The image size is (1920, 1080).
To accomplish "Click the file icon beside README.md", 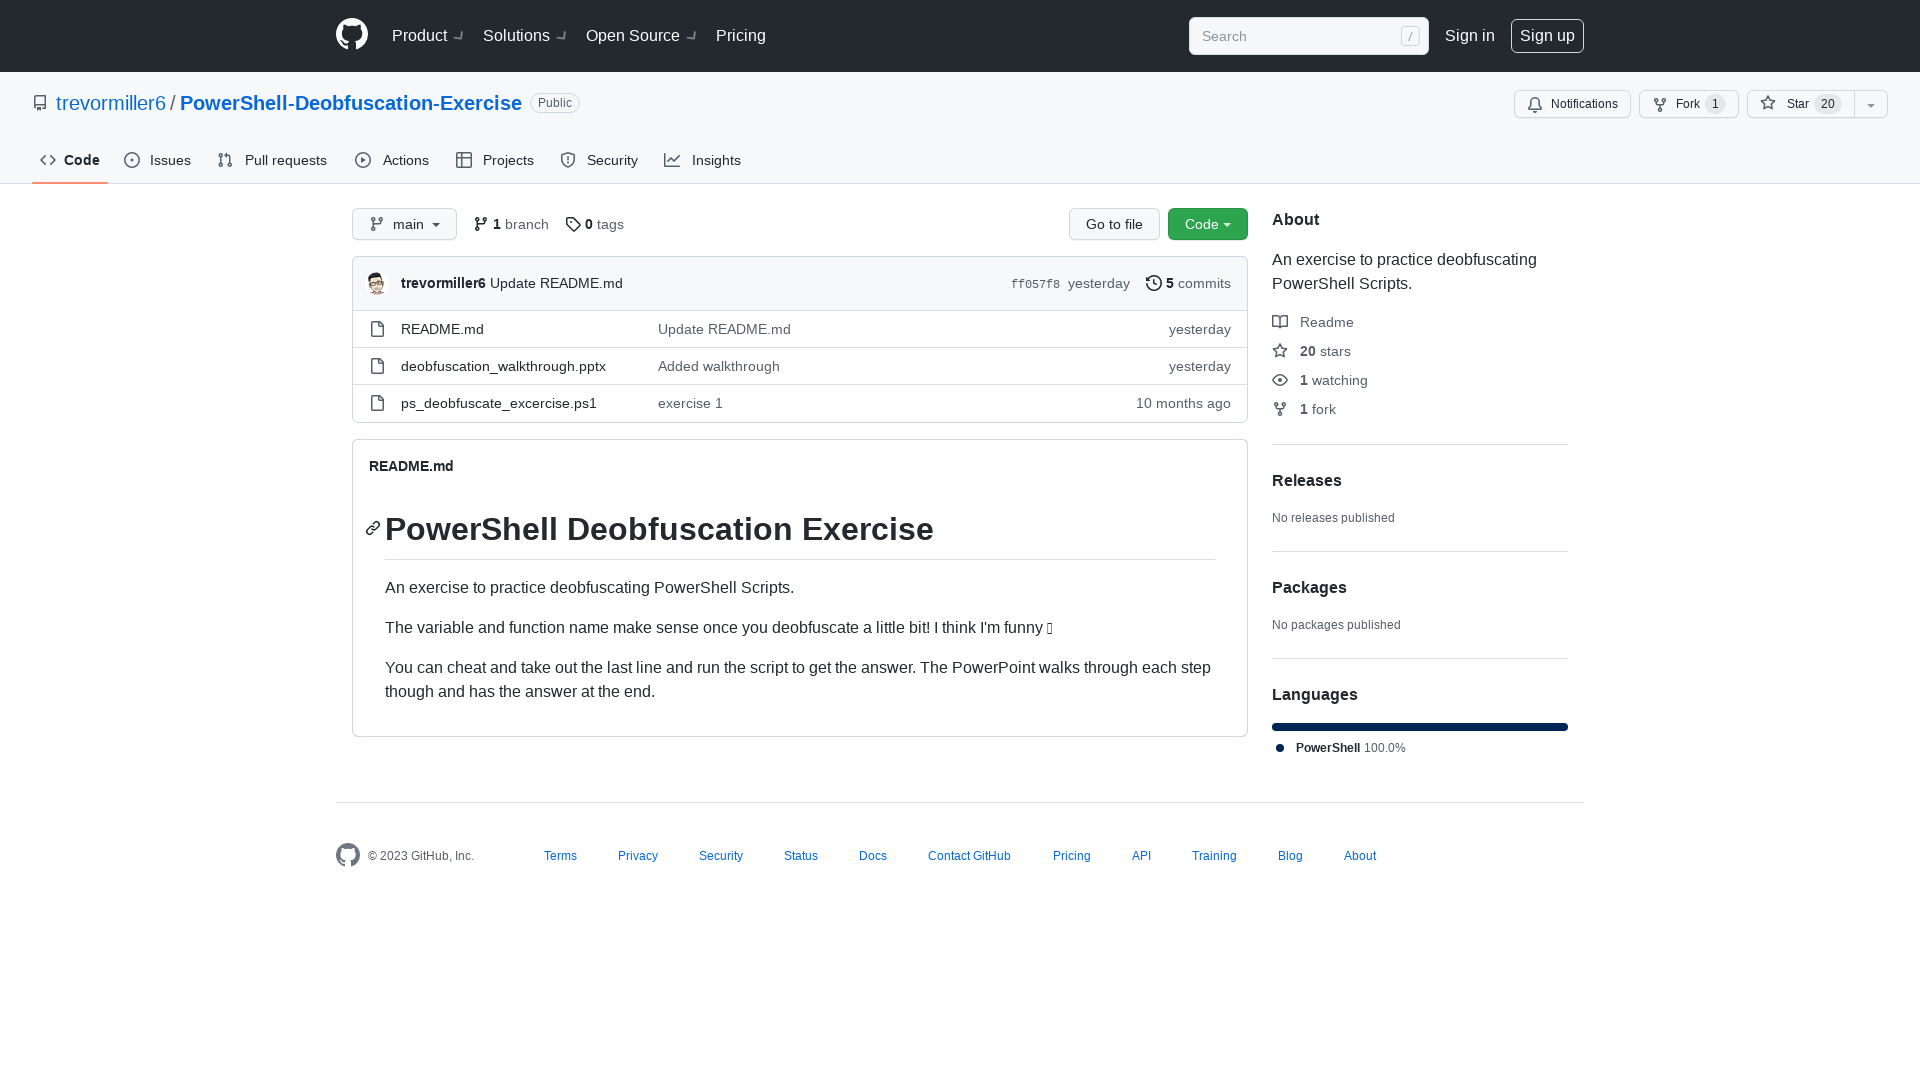I will 377,329.
